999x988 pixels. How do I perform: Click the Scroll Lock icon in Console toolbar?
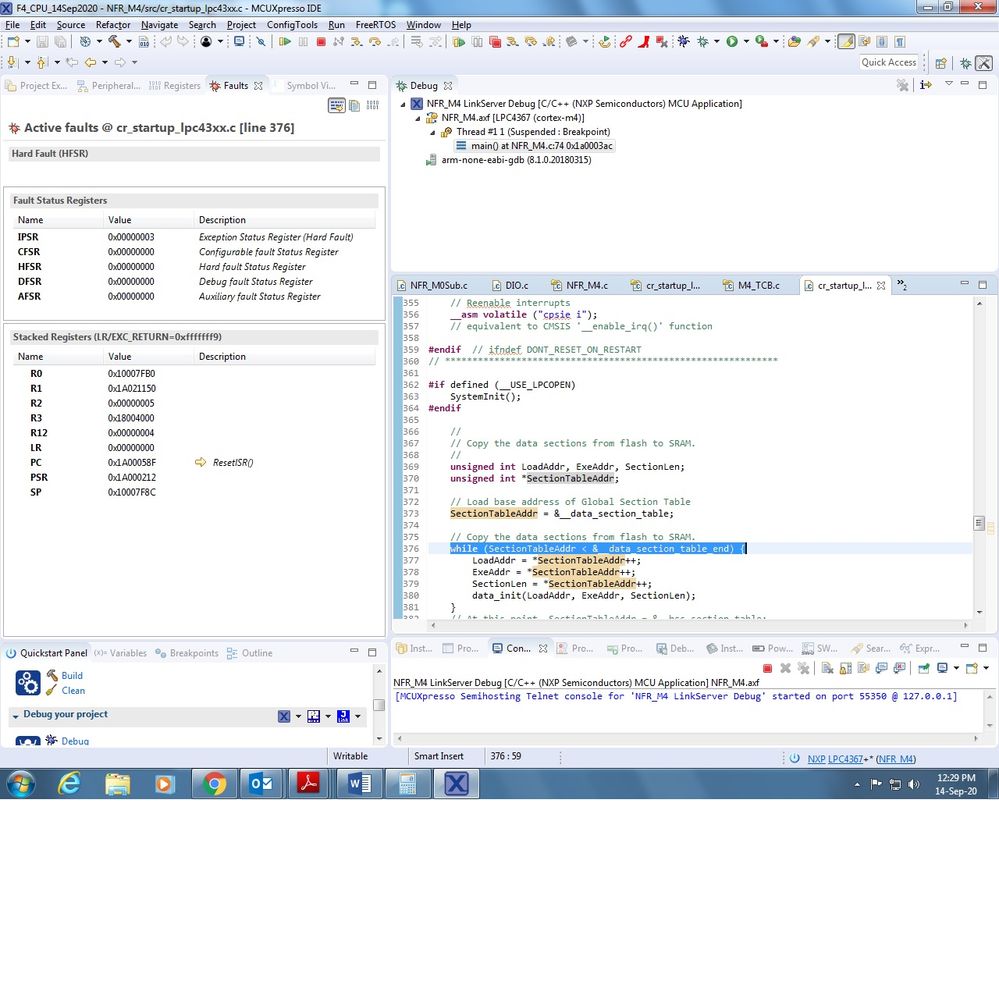click(x=845, y=668)
